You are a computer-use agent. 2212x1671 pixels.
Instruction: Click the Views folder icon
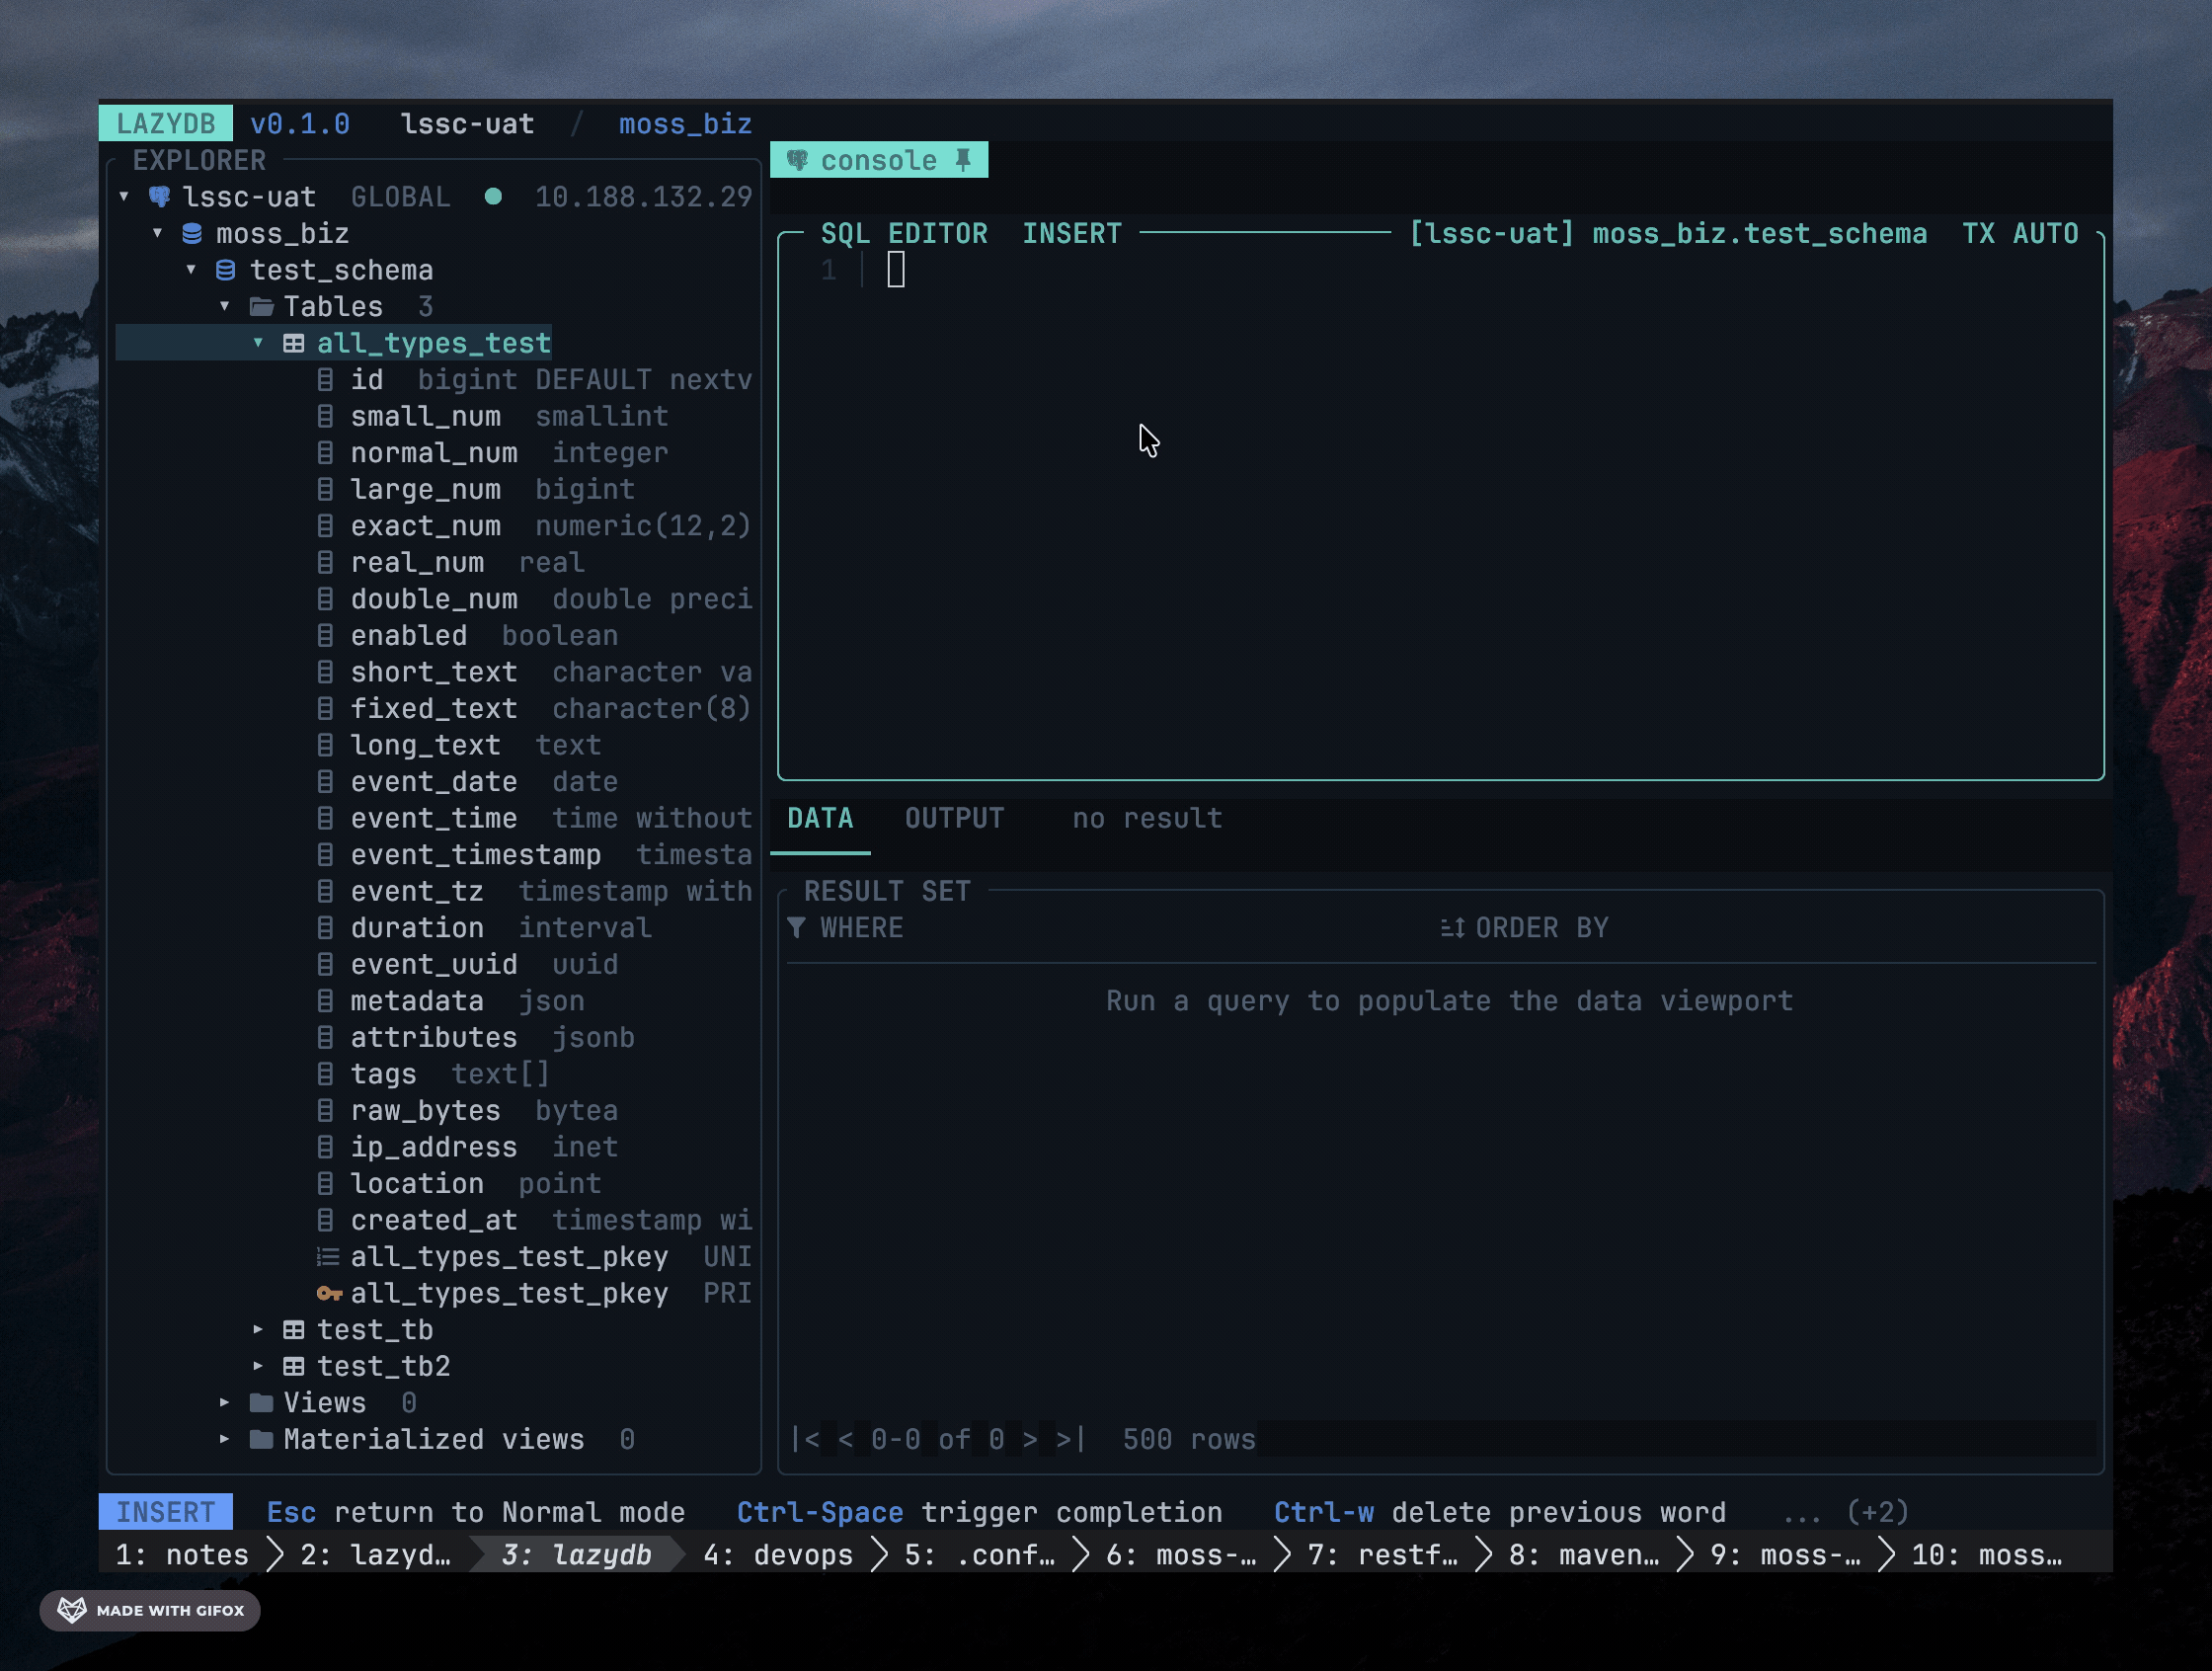tap(261, 1402)
